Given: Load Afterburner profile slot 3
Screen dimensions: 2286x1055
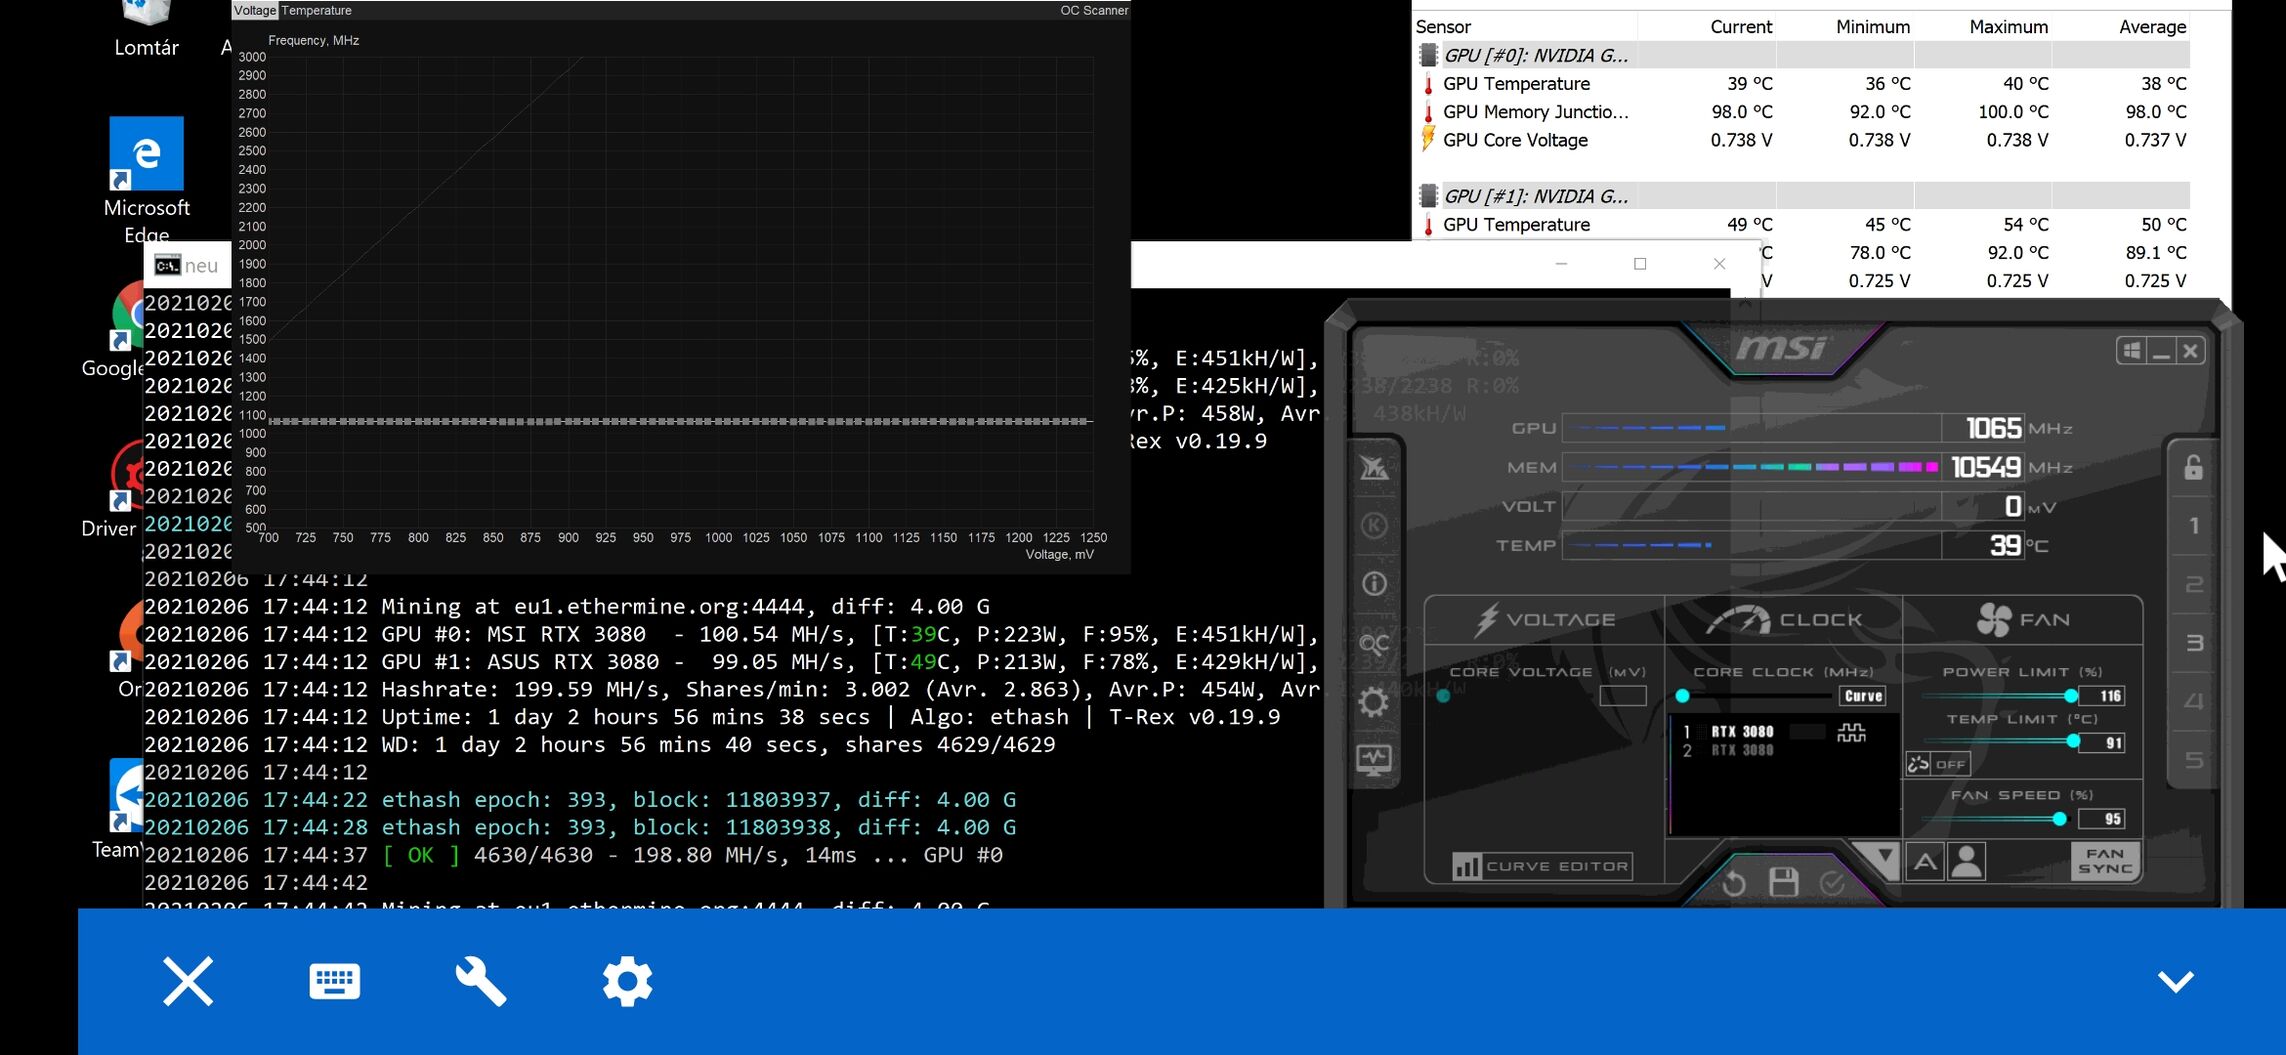Looking at the screenshot, I should tap(2194, 643).
